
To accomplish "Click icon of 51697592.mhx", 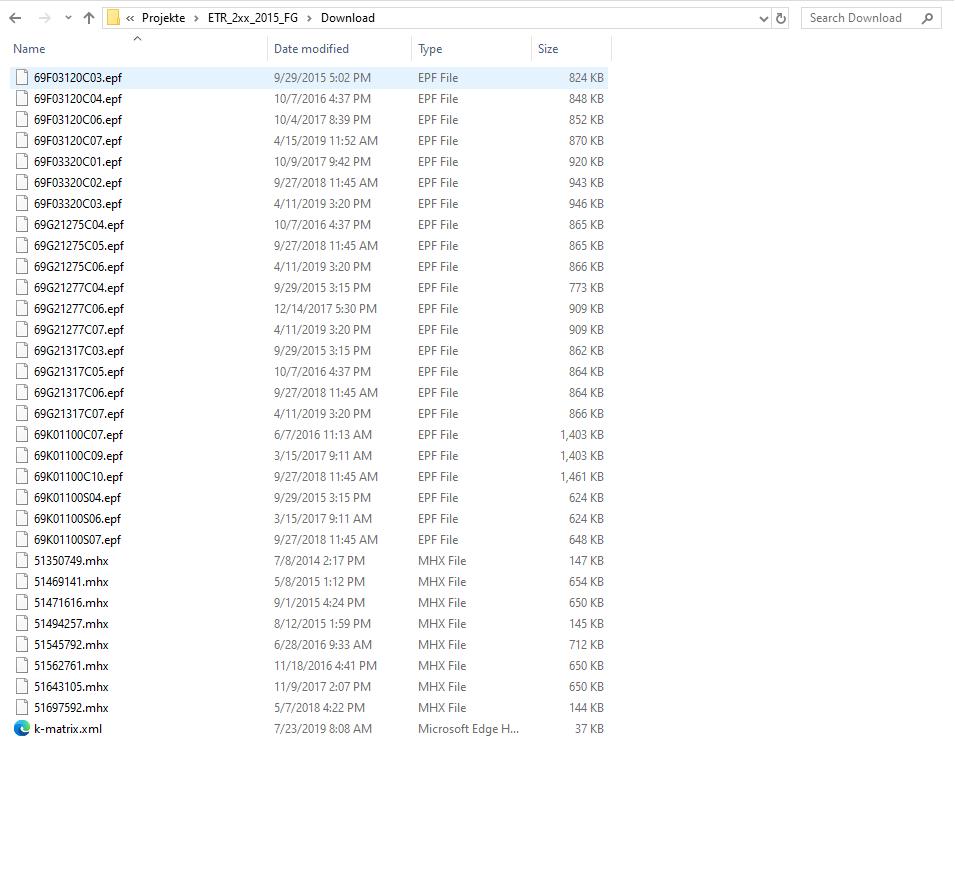I will (22, 708).
